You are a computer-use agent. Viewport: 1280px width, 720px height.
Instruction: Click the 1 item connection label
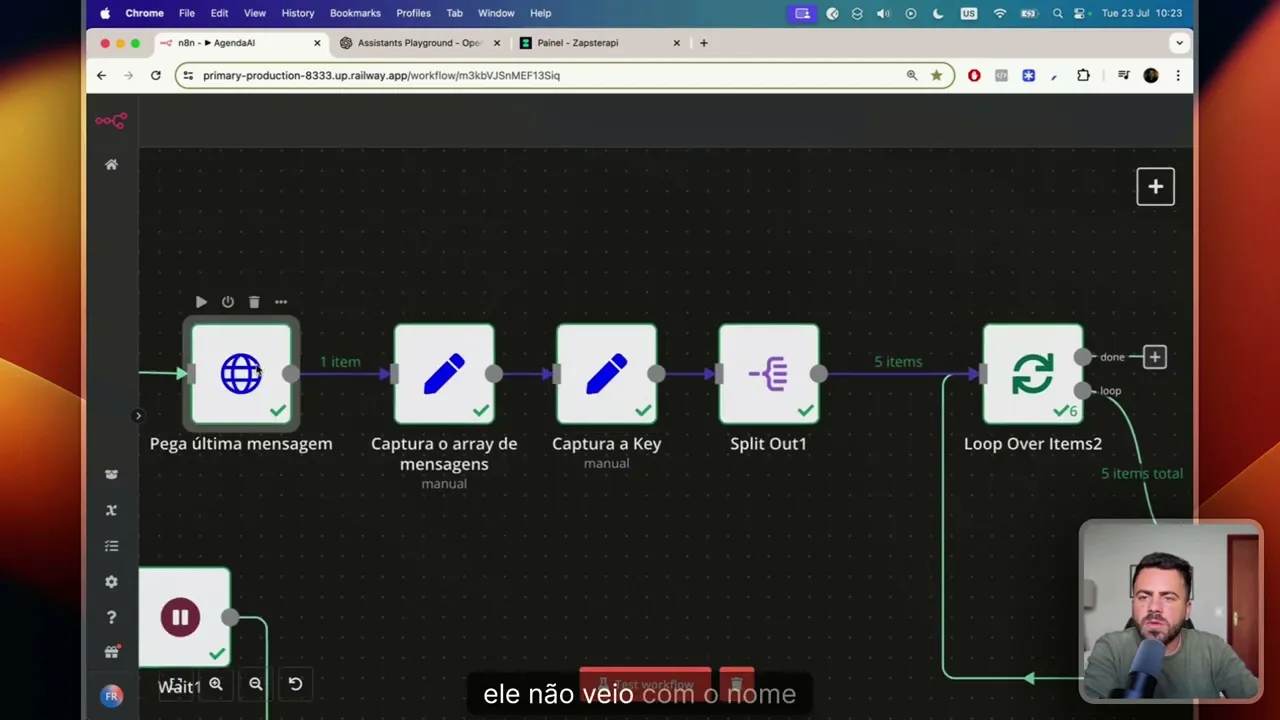pyautogui.click(x=340, y=361)
